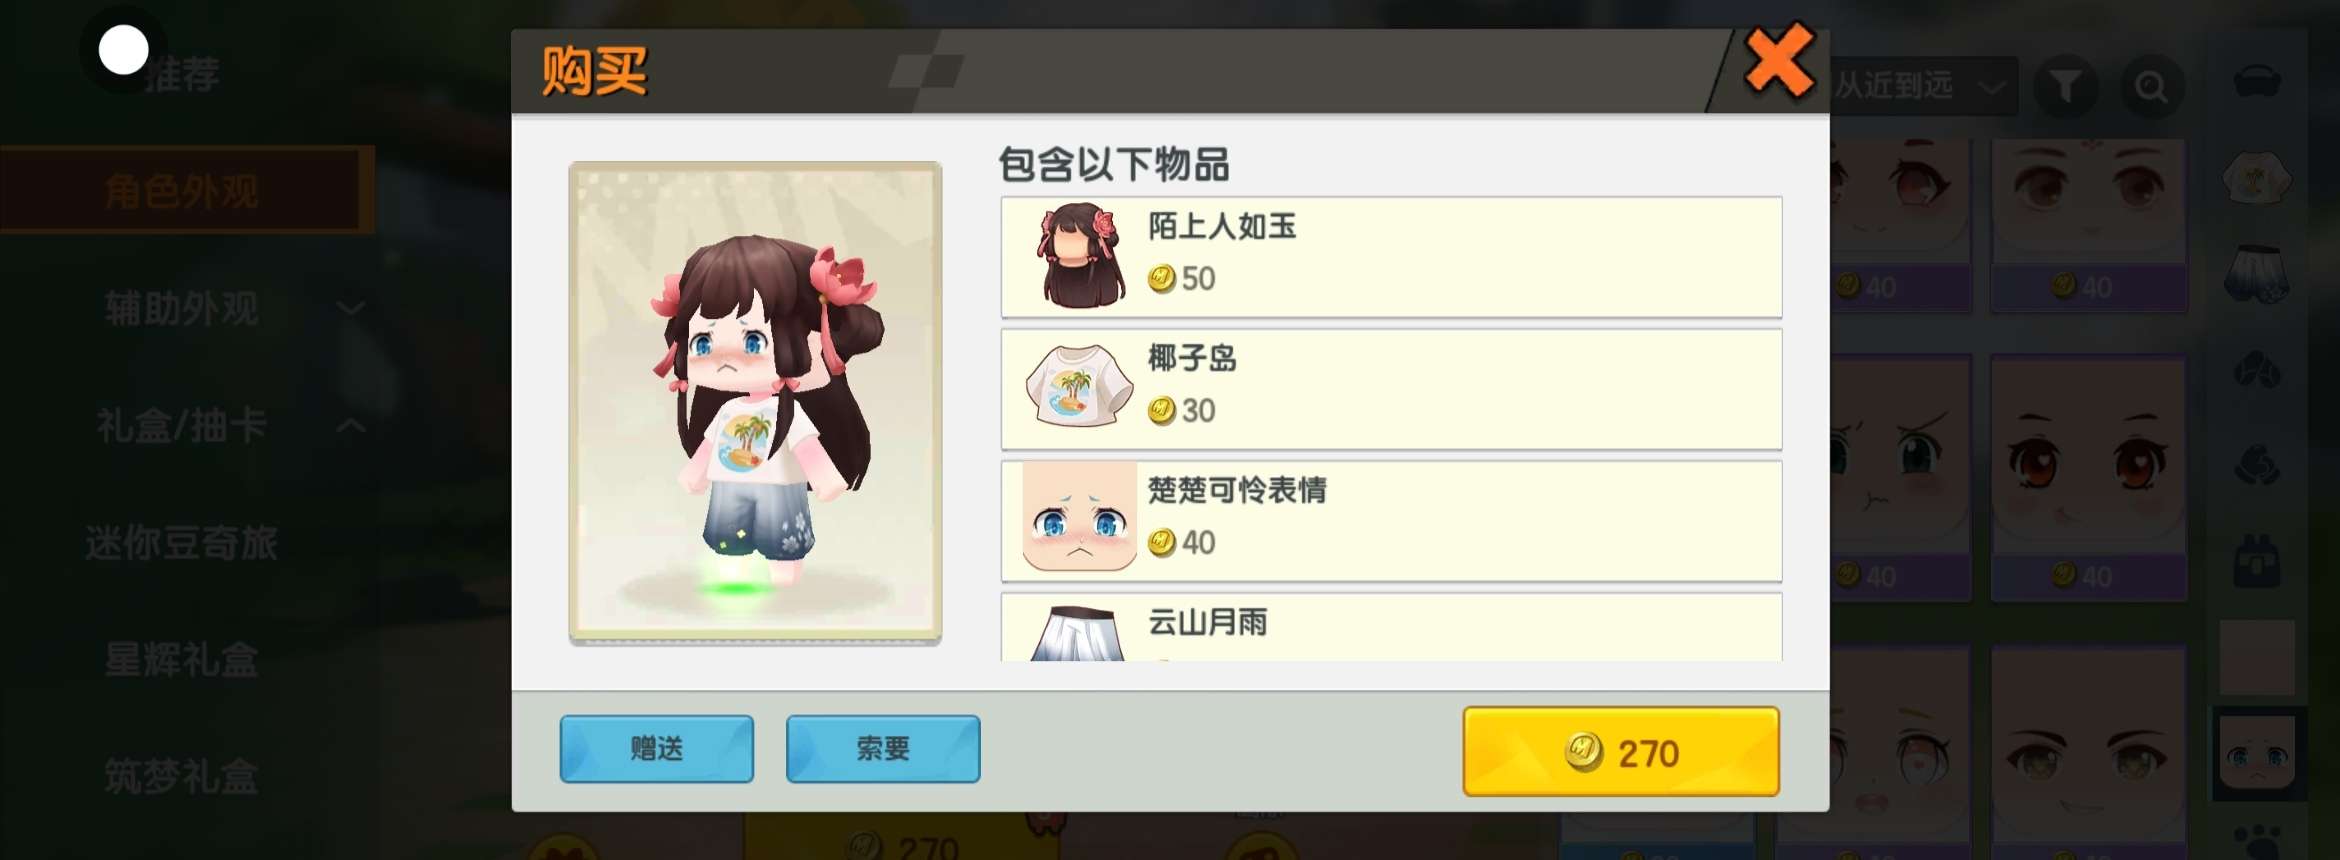Select the t-shirt category icon on right sidebar
2340x860 pixels.
pos(2257,178)
